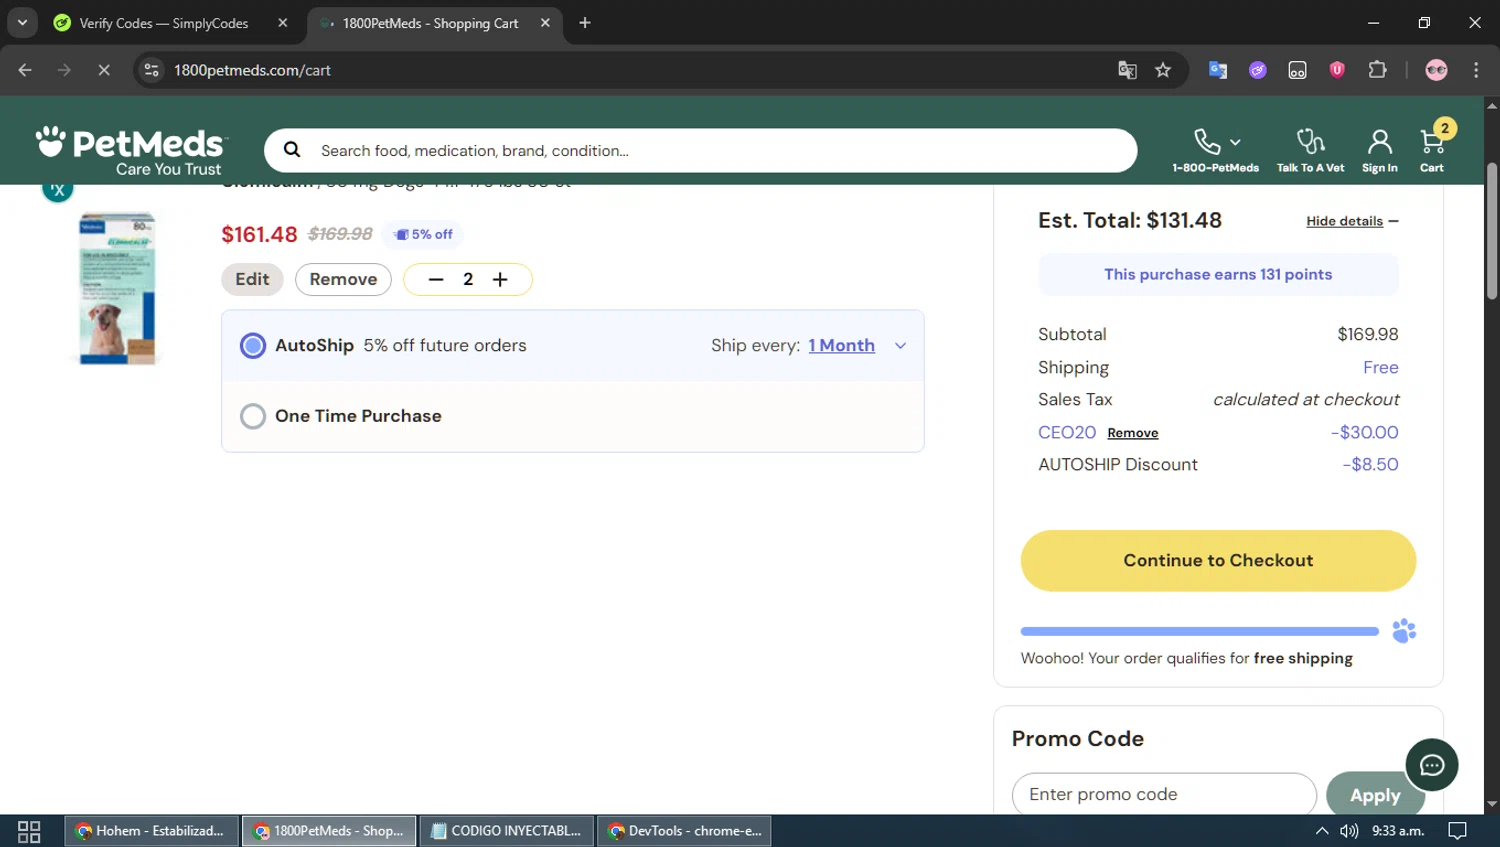The height and width of the screenshot is (847, 1500).
Task: Click the CEO20 coupon code text
Action: 1067,432
